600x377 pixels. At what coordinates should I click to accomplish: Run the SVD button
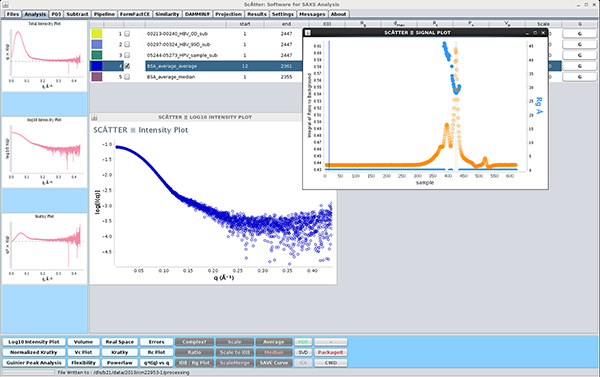tap(303, 353)
